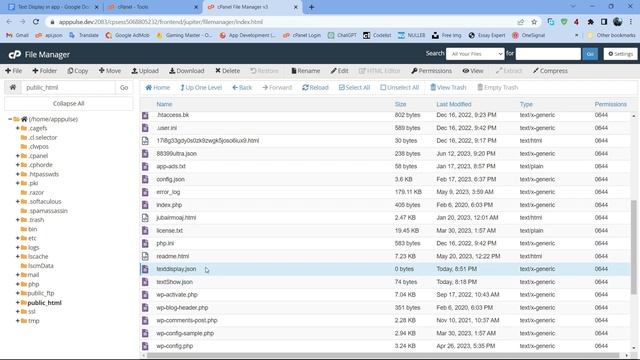
Task: Select the .cl.selector folder in tree
Action: (x=42, y=138)
